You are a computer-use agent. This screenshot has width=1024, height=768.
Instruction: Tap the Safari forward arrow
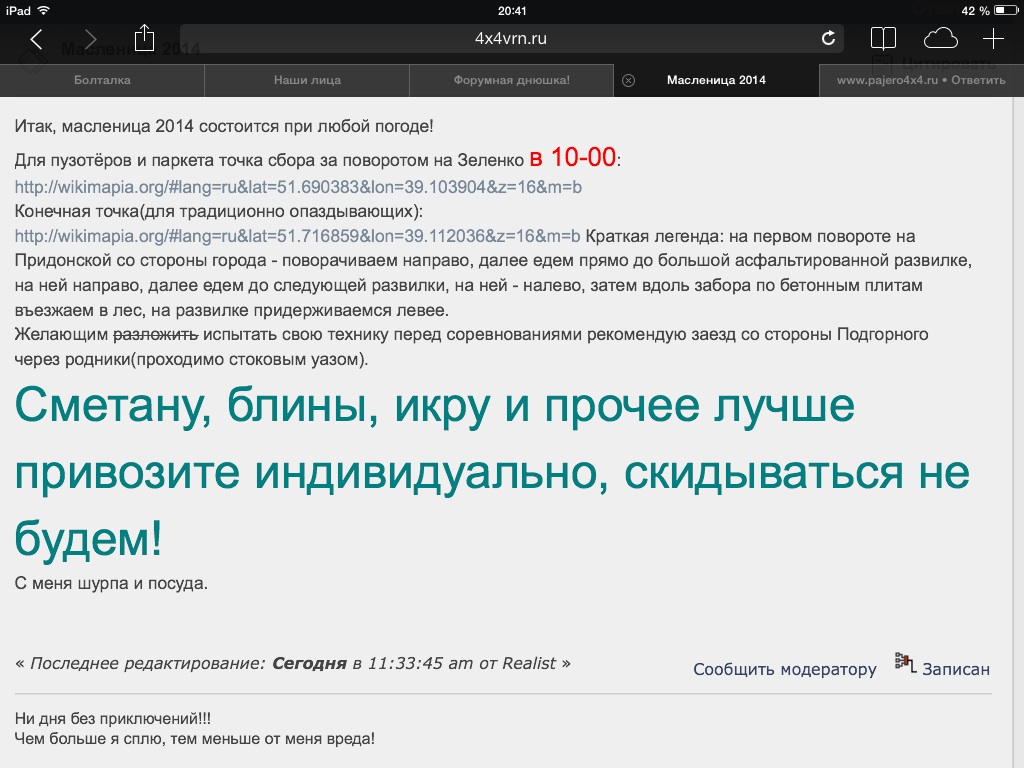pos(91,39)
